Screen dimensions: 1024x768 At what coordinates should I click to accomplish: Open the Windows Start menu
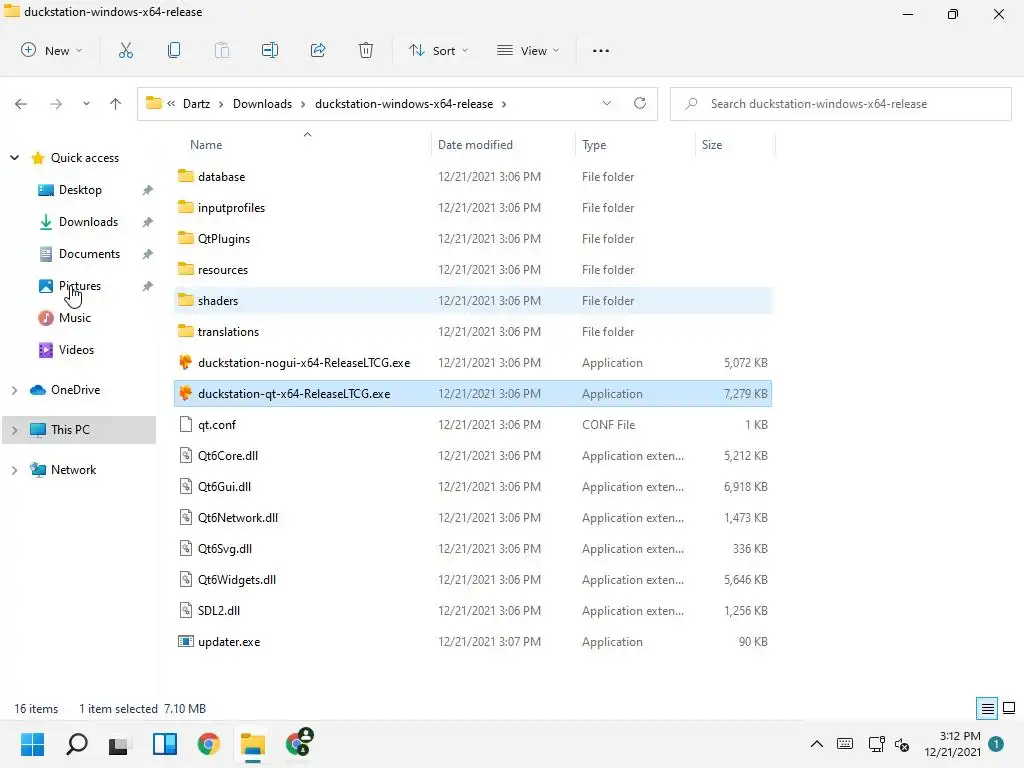[x=33, y=744]
